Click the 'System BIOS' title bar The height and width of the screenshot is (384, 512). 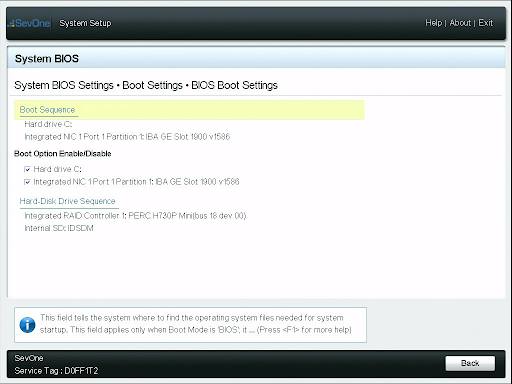click(256, 58)
